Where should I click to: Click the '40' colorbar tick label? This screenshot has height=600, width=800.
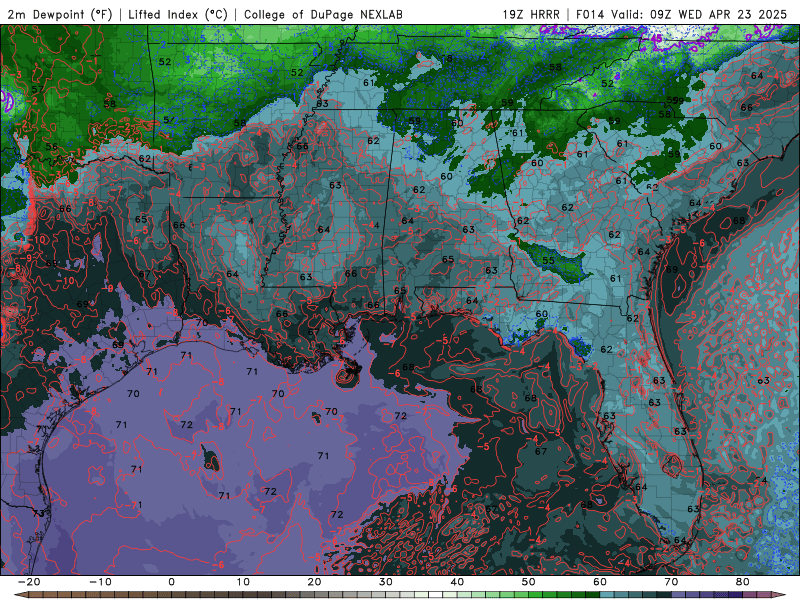coord(457,582)
